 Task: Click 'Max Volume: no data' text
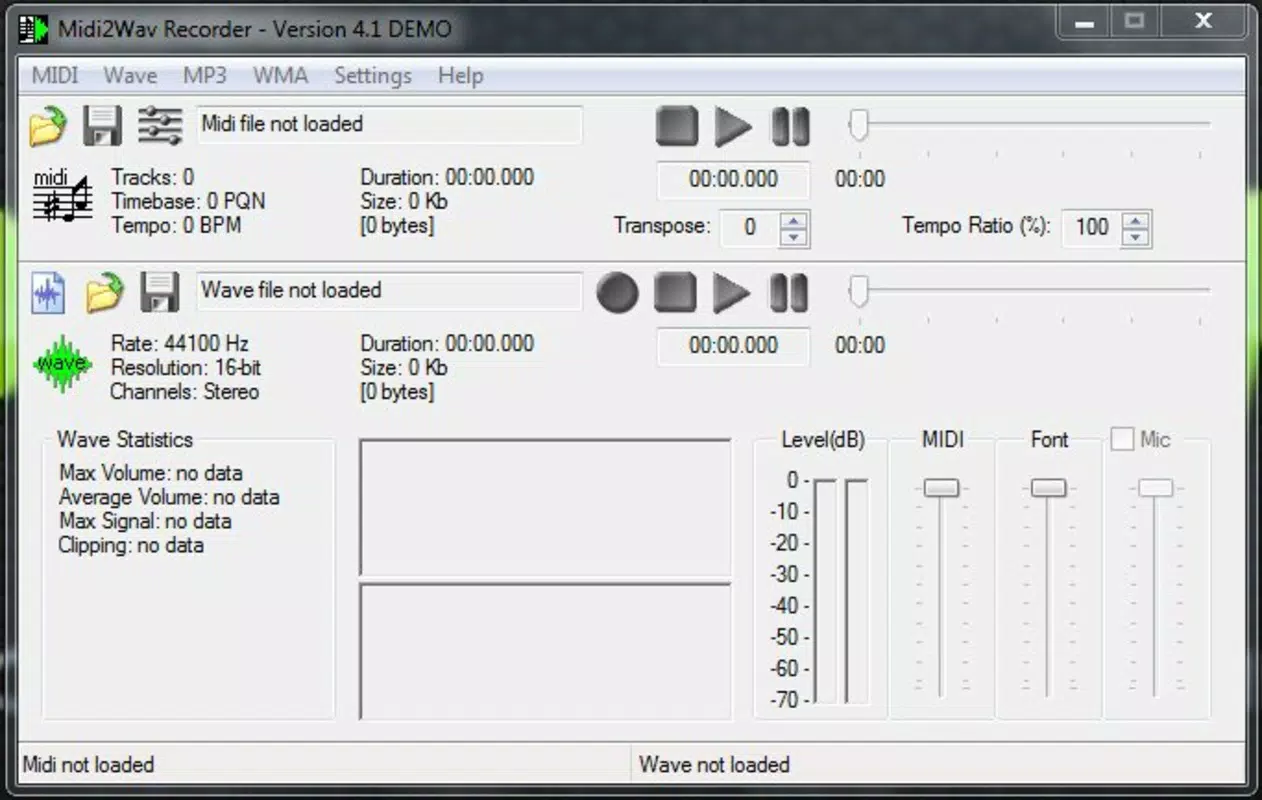pos(151,473)
